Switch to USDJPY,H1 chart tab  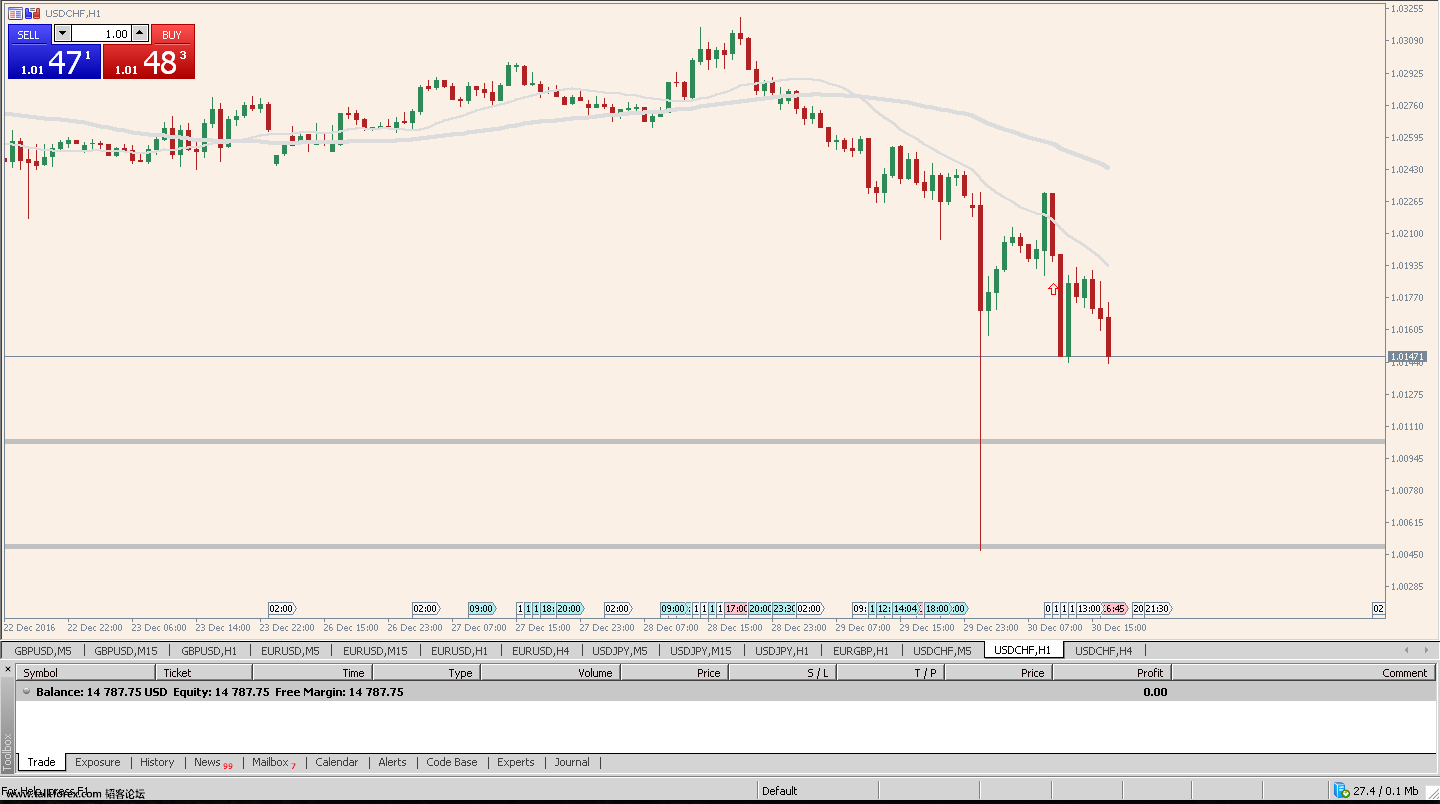point(782,650)
